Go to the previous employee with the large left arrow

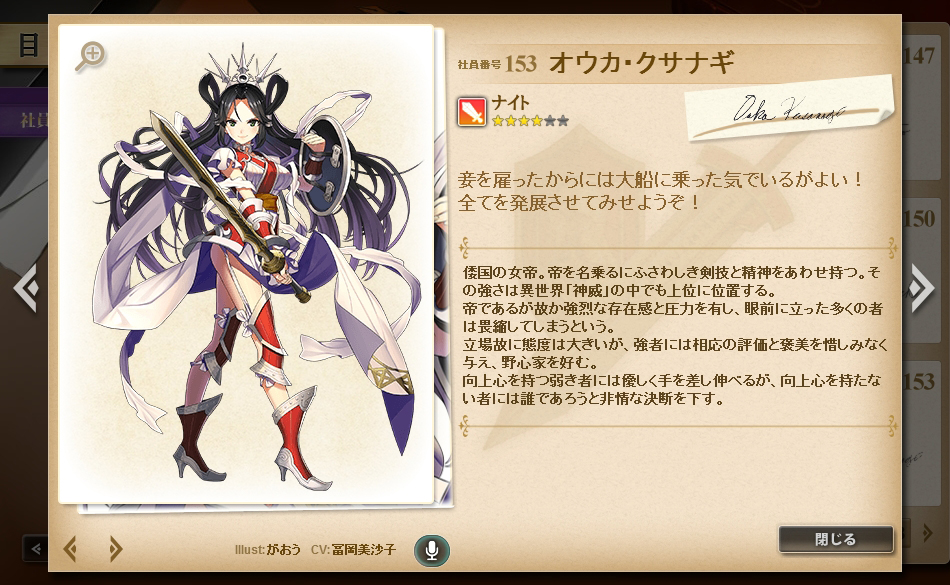click(27, 287)
